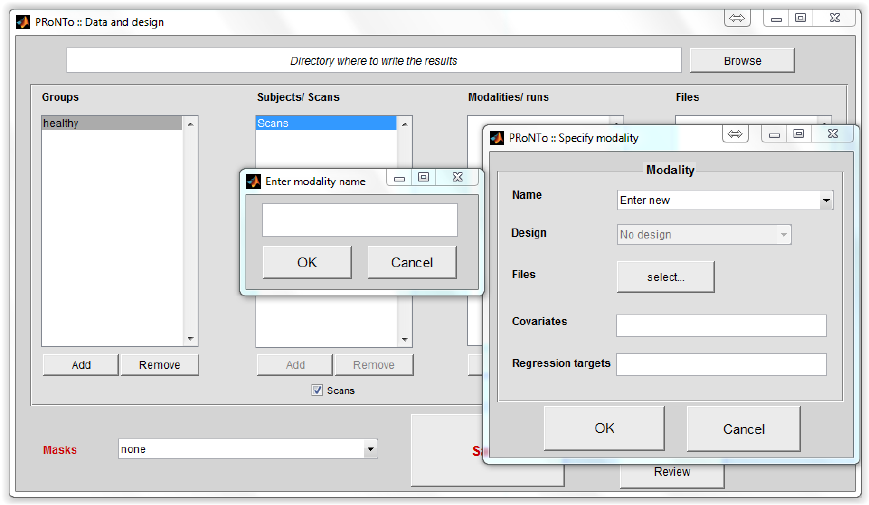Focus the modality name text field

(360, 220)
